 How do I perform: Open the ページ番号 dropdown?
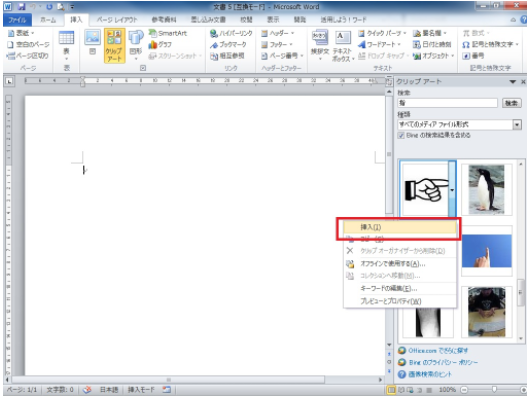(x=282, y=56)
